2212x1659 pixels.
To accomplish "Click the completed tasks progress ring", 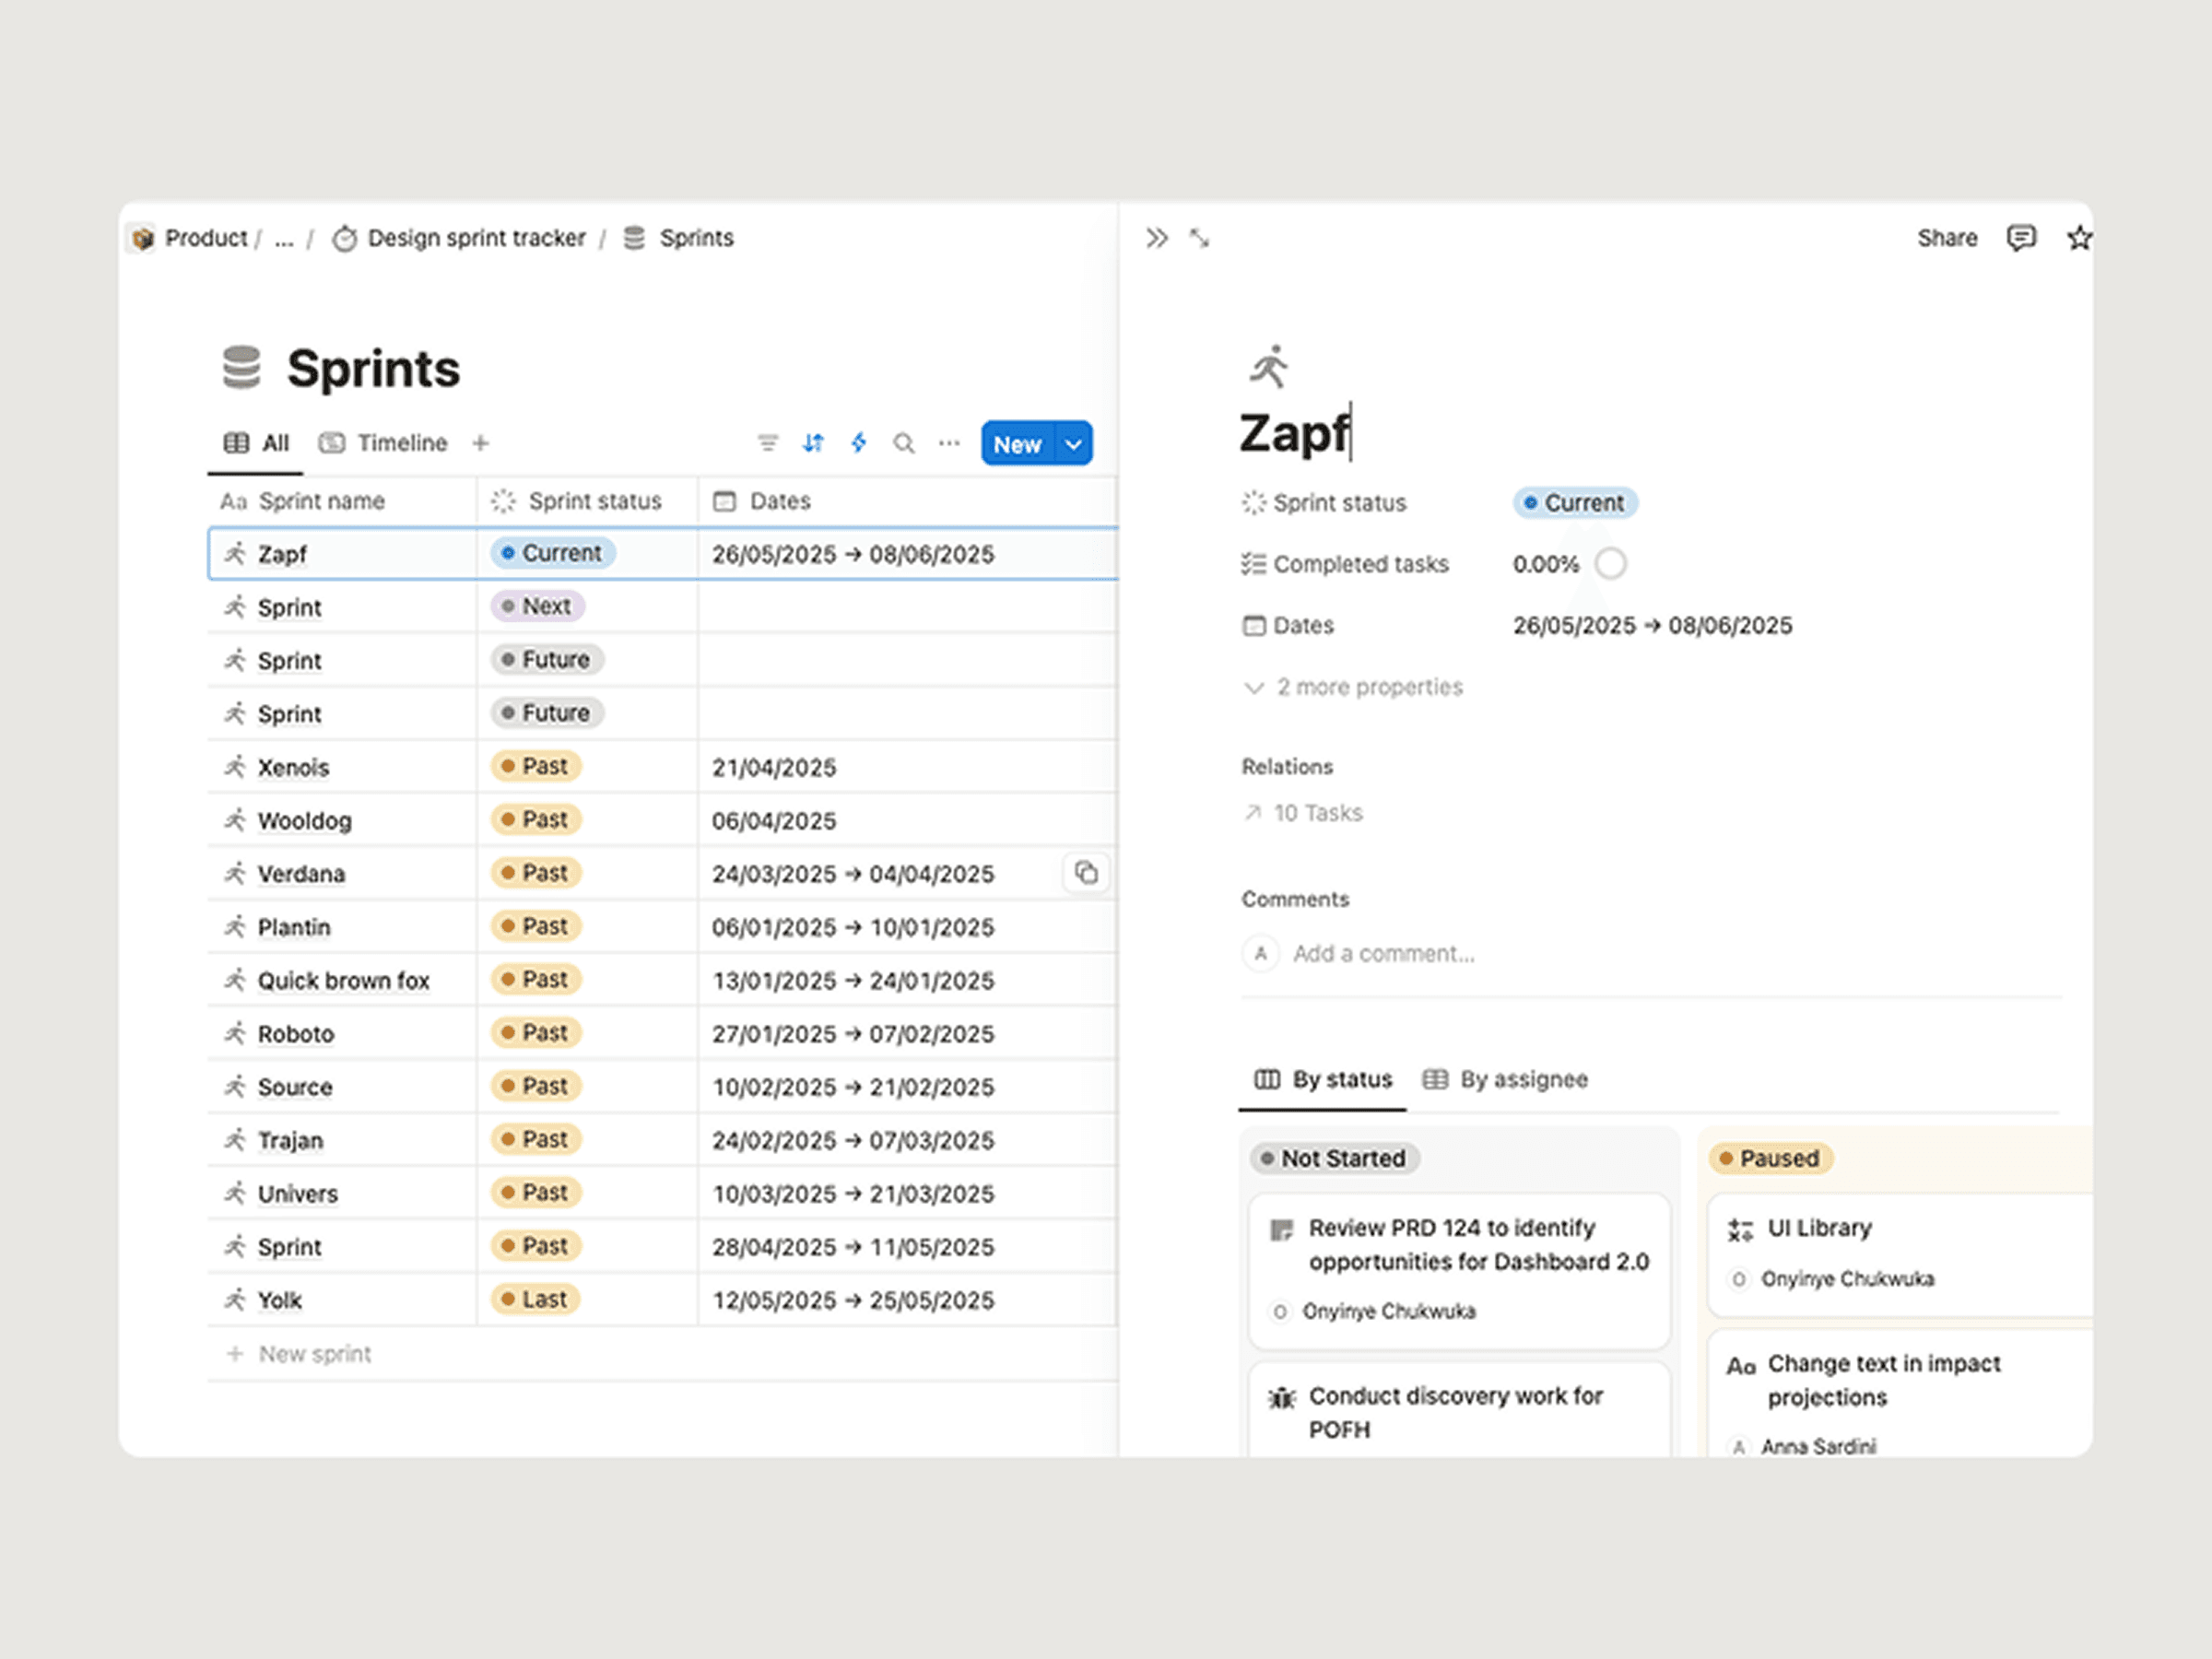I will [1610, 564].
